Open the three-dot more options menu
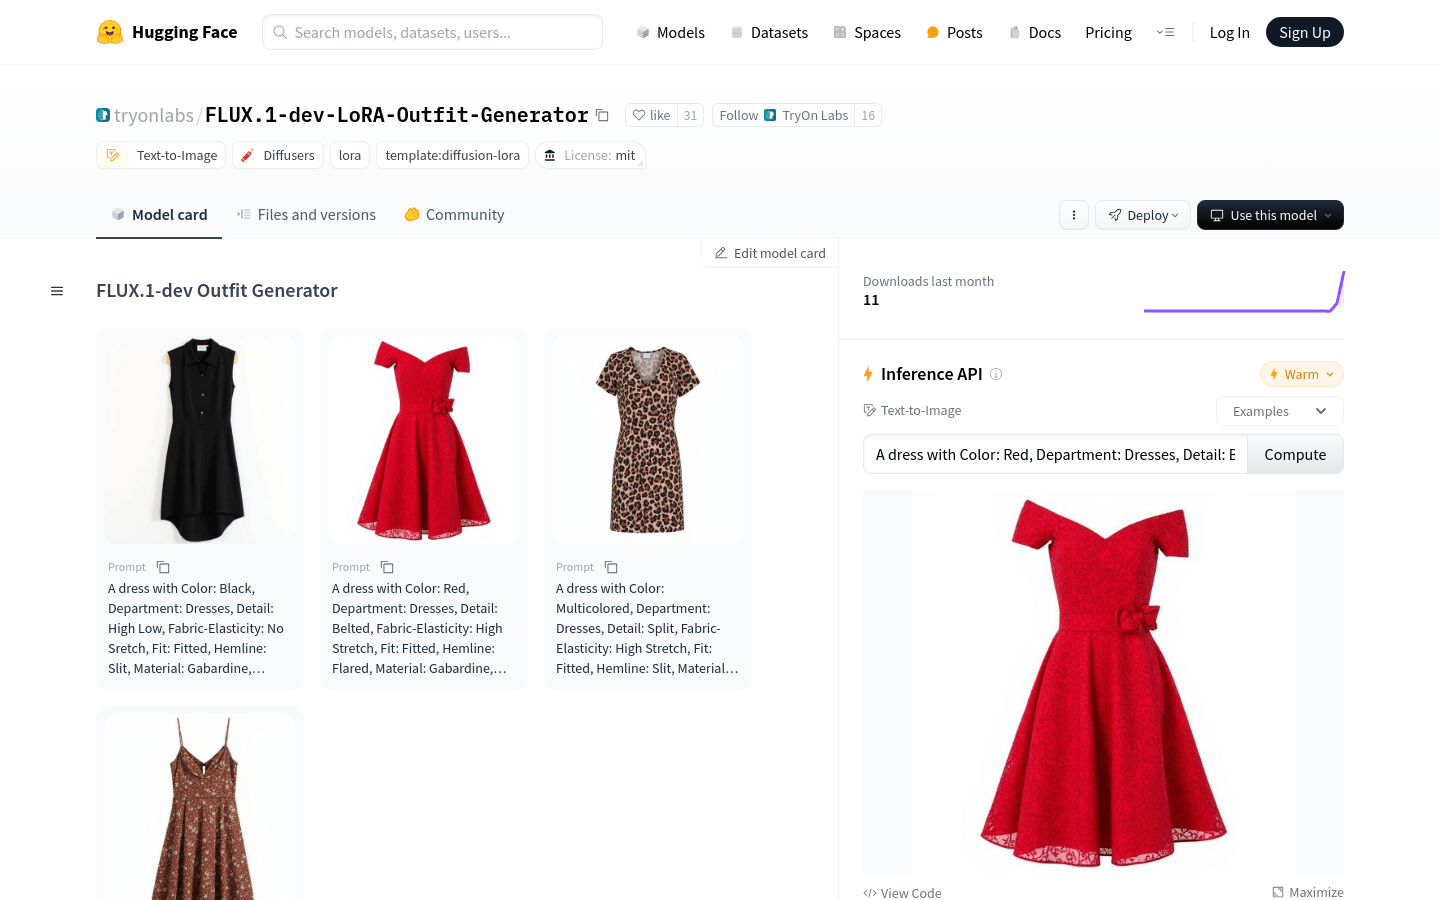Image resolution: width=1440 pixels, height=900 pixels. (x=1073, y=215)
